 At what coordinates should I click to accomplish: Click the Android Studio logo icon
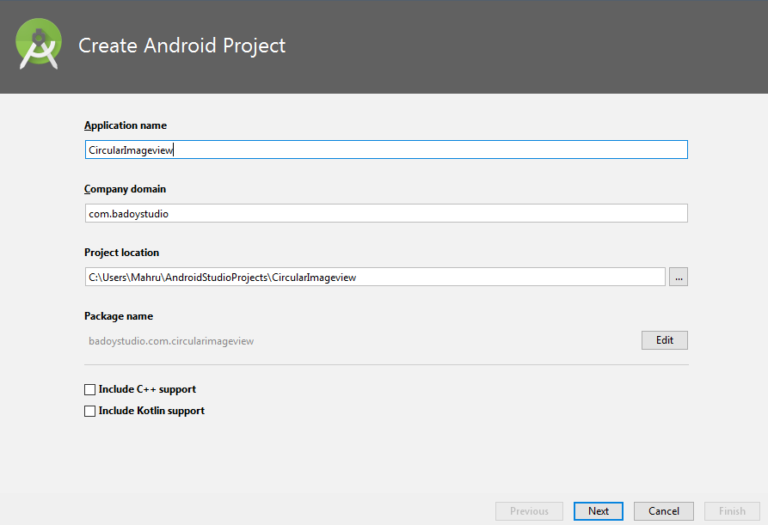[x=39, y=45]
